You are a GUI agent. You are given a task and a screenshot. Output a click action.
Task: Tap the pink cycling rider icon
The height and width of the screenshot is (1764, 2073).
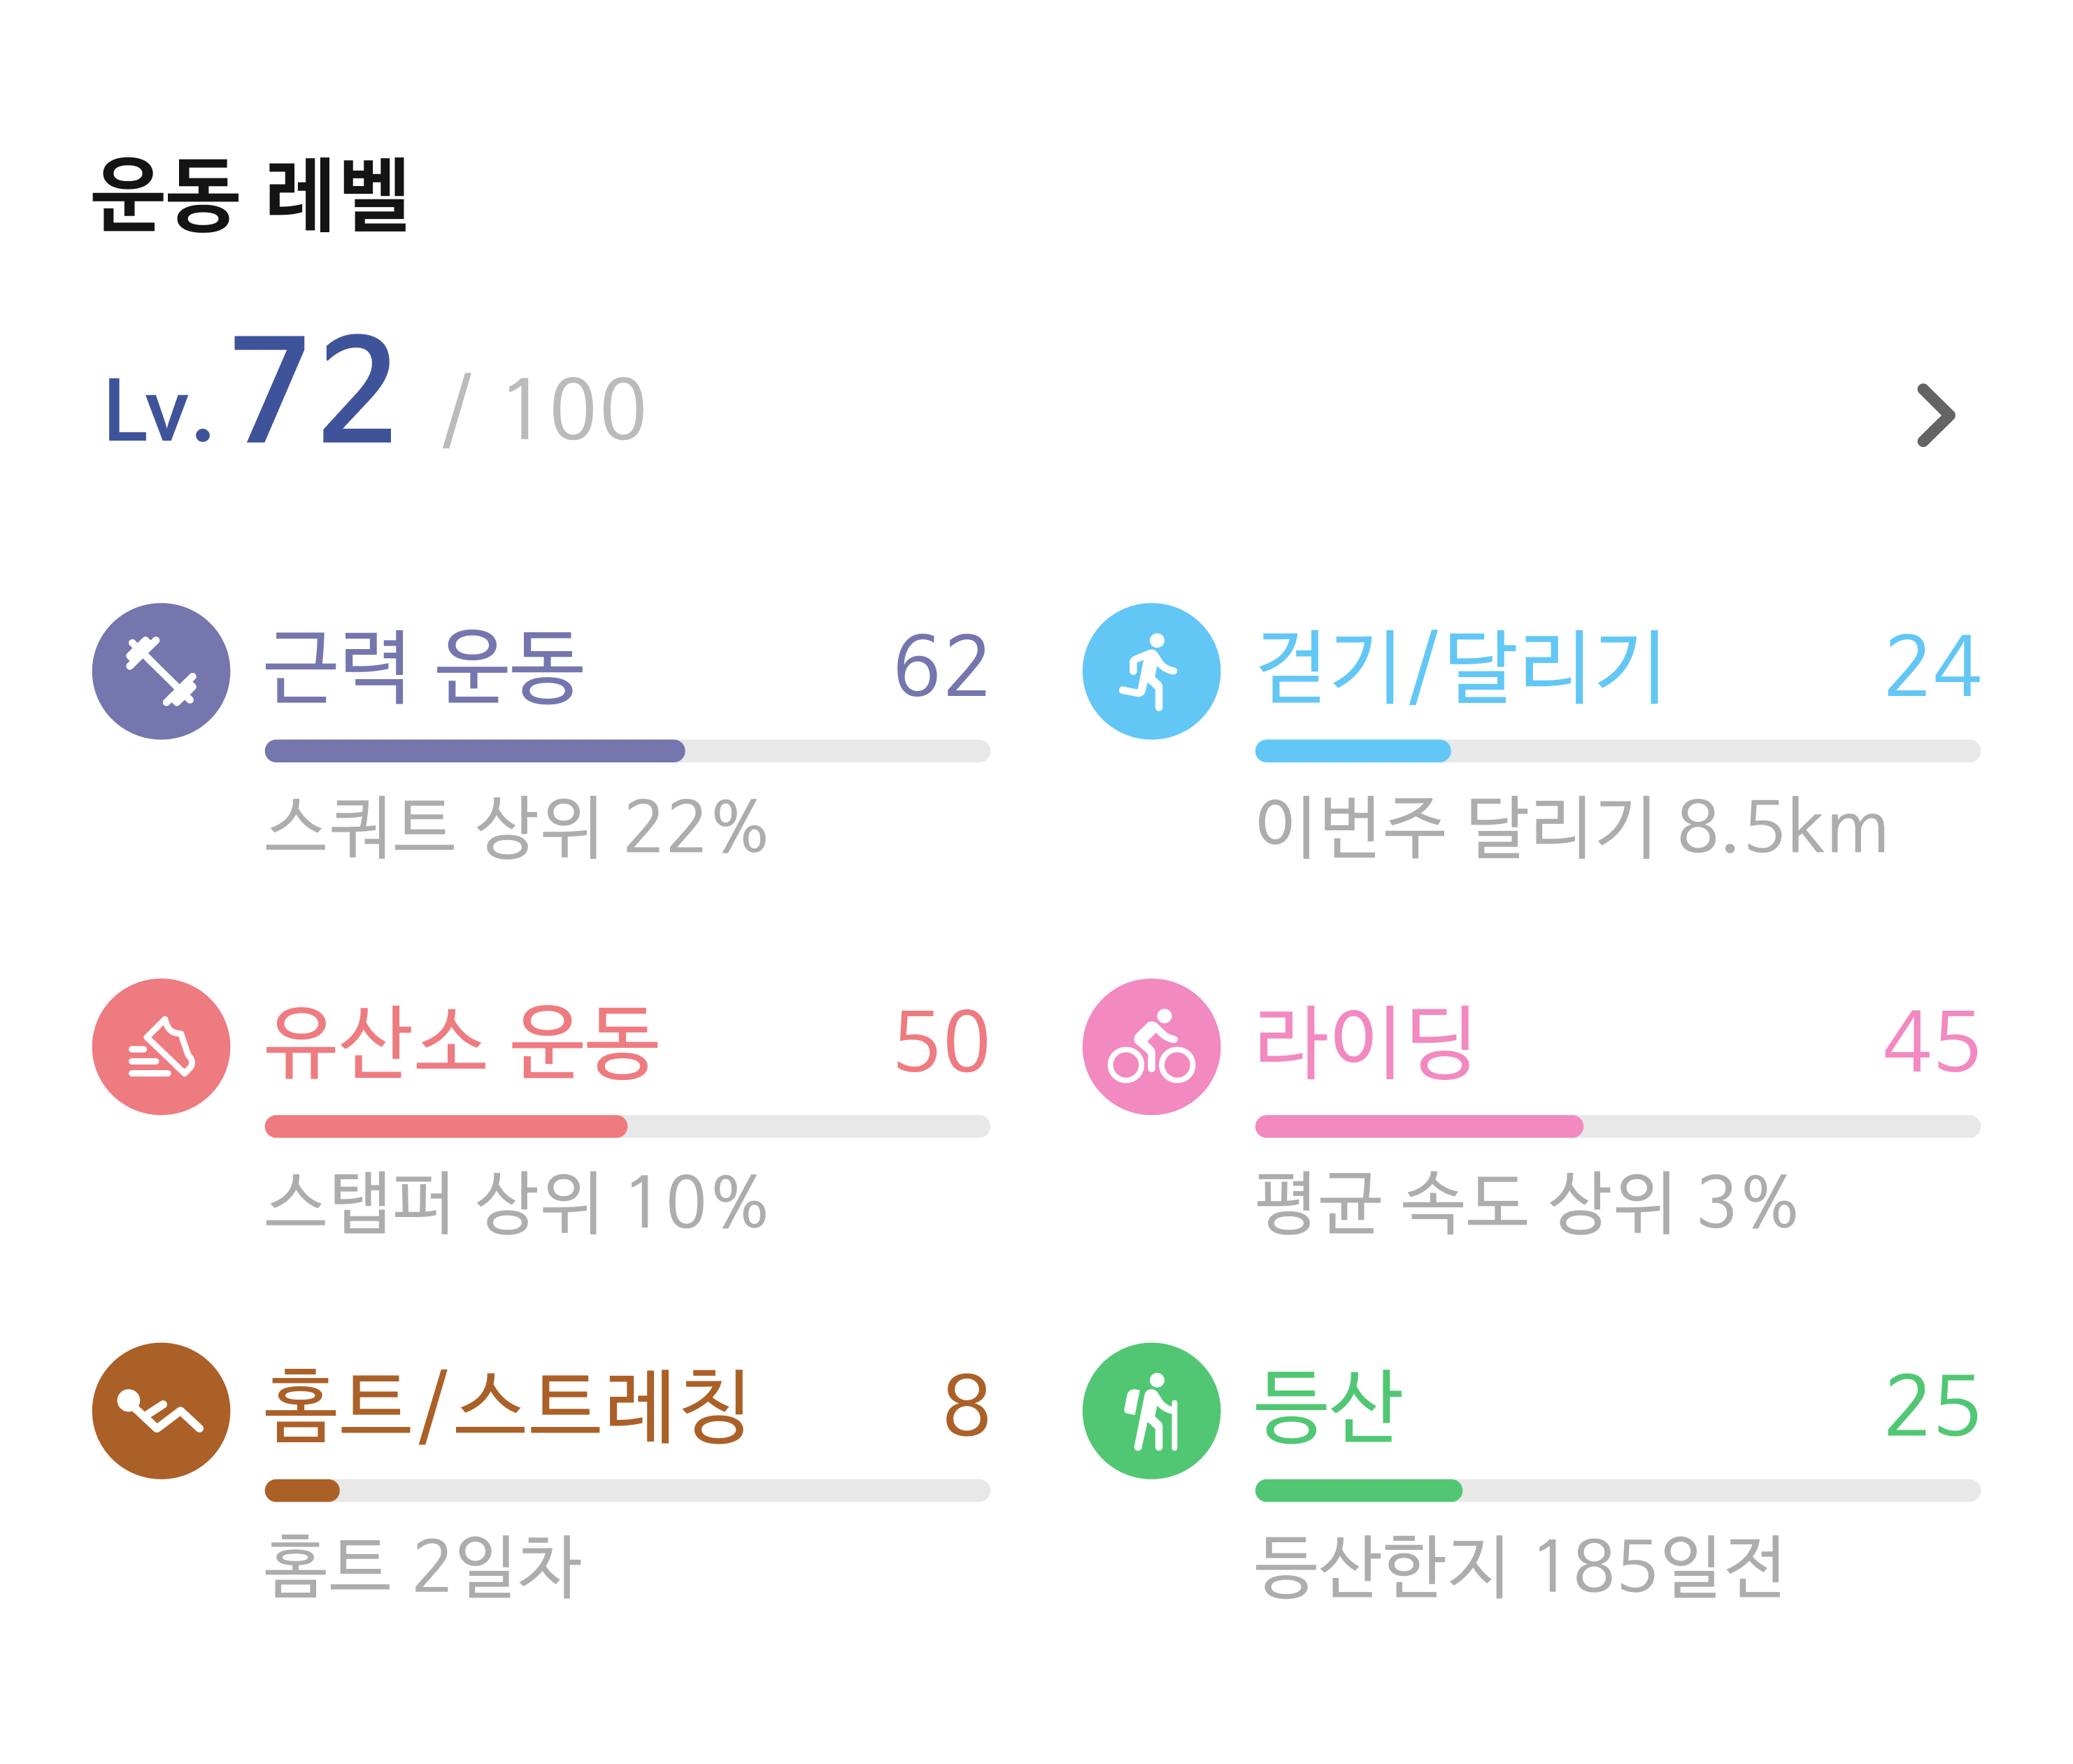click(x=1151, y=1047)
